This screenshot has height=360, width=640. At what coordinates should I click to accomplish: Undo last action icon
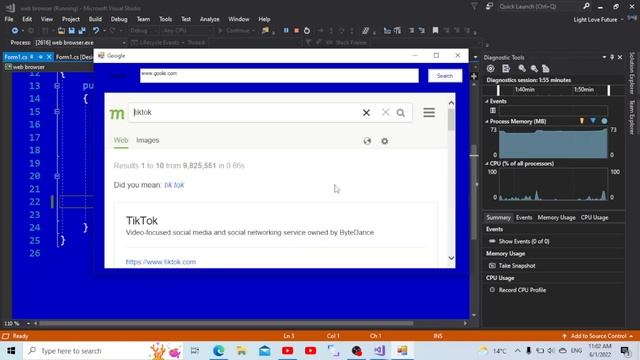pos(96,31)
